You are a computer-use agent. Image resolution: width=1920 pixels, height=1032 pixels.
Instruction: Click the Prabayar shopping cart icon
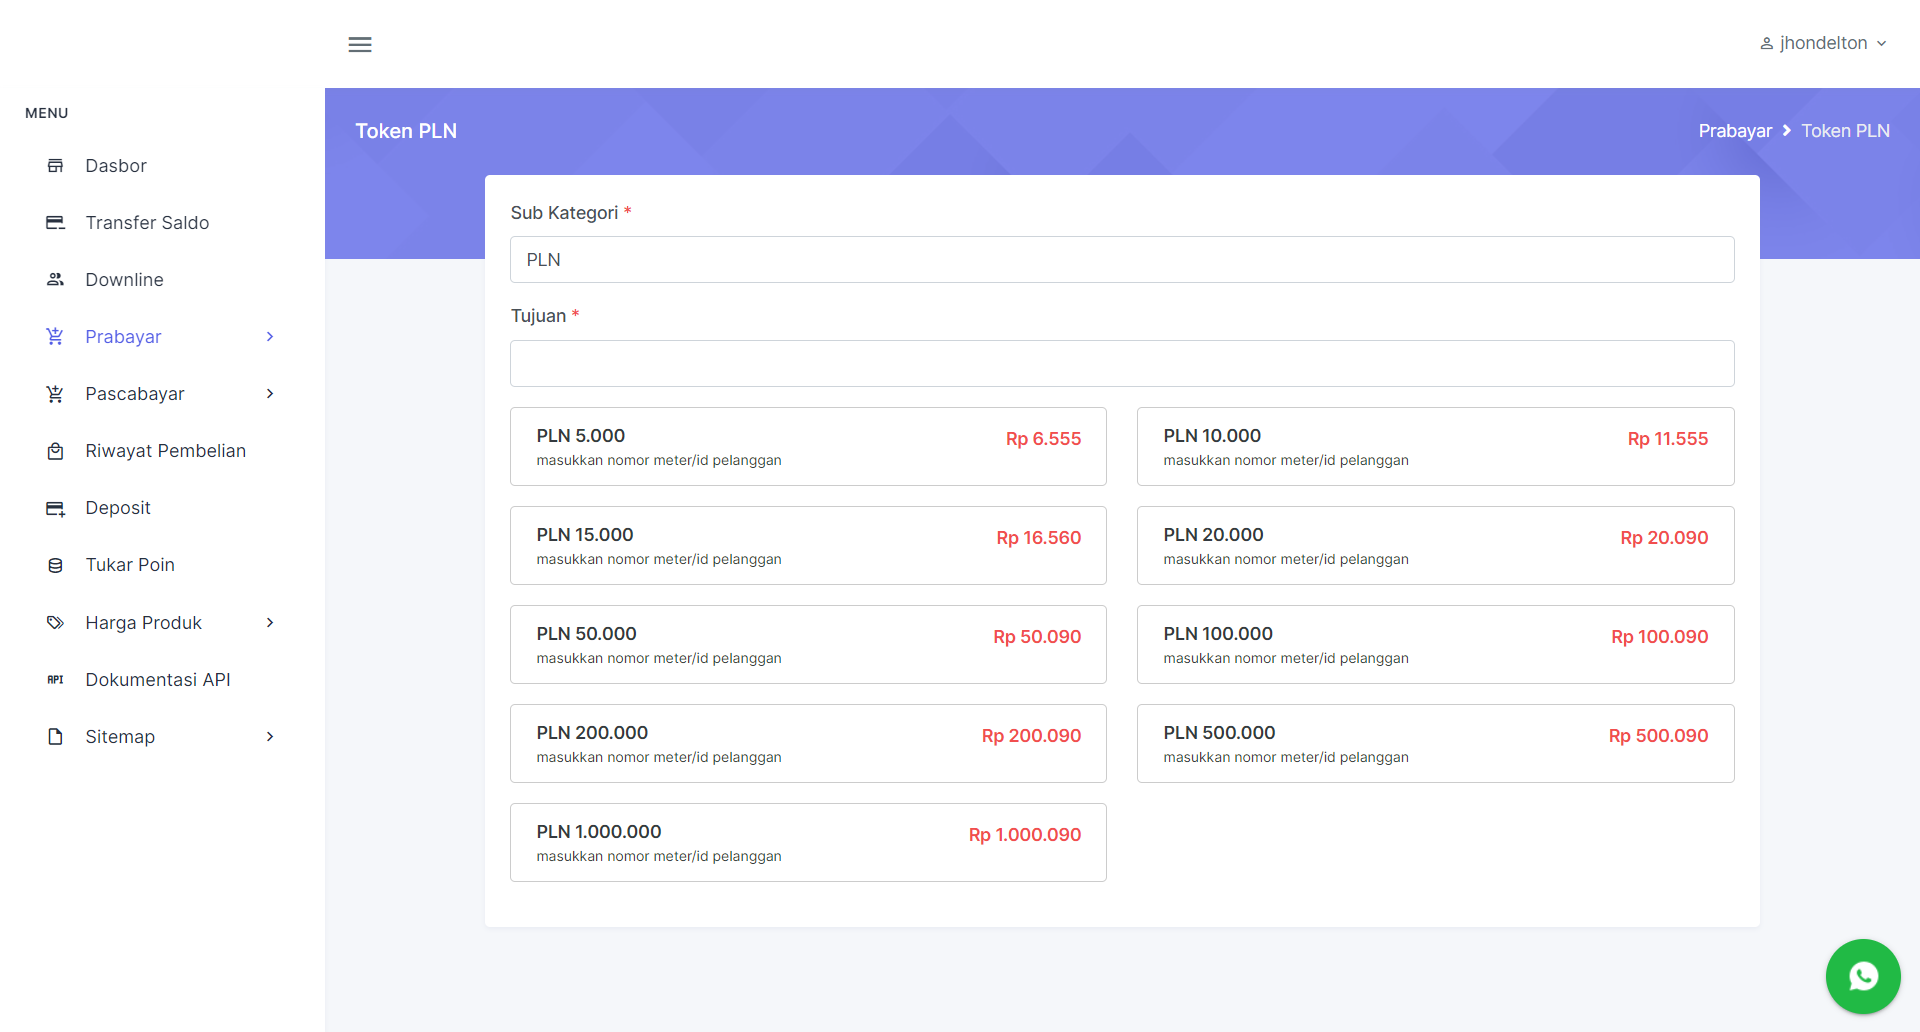pos(56,337)
